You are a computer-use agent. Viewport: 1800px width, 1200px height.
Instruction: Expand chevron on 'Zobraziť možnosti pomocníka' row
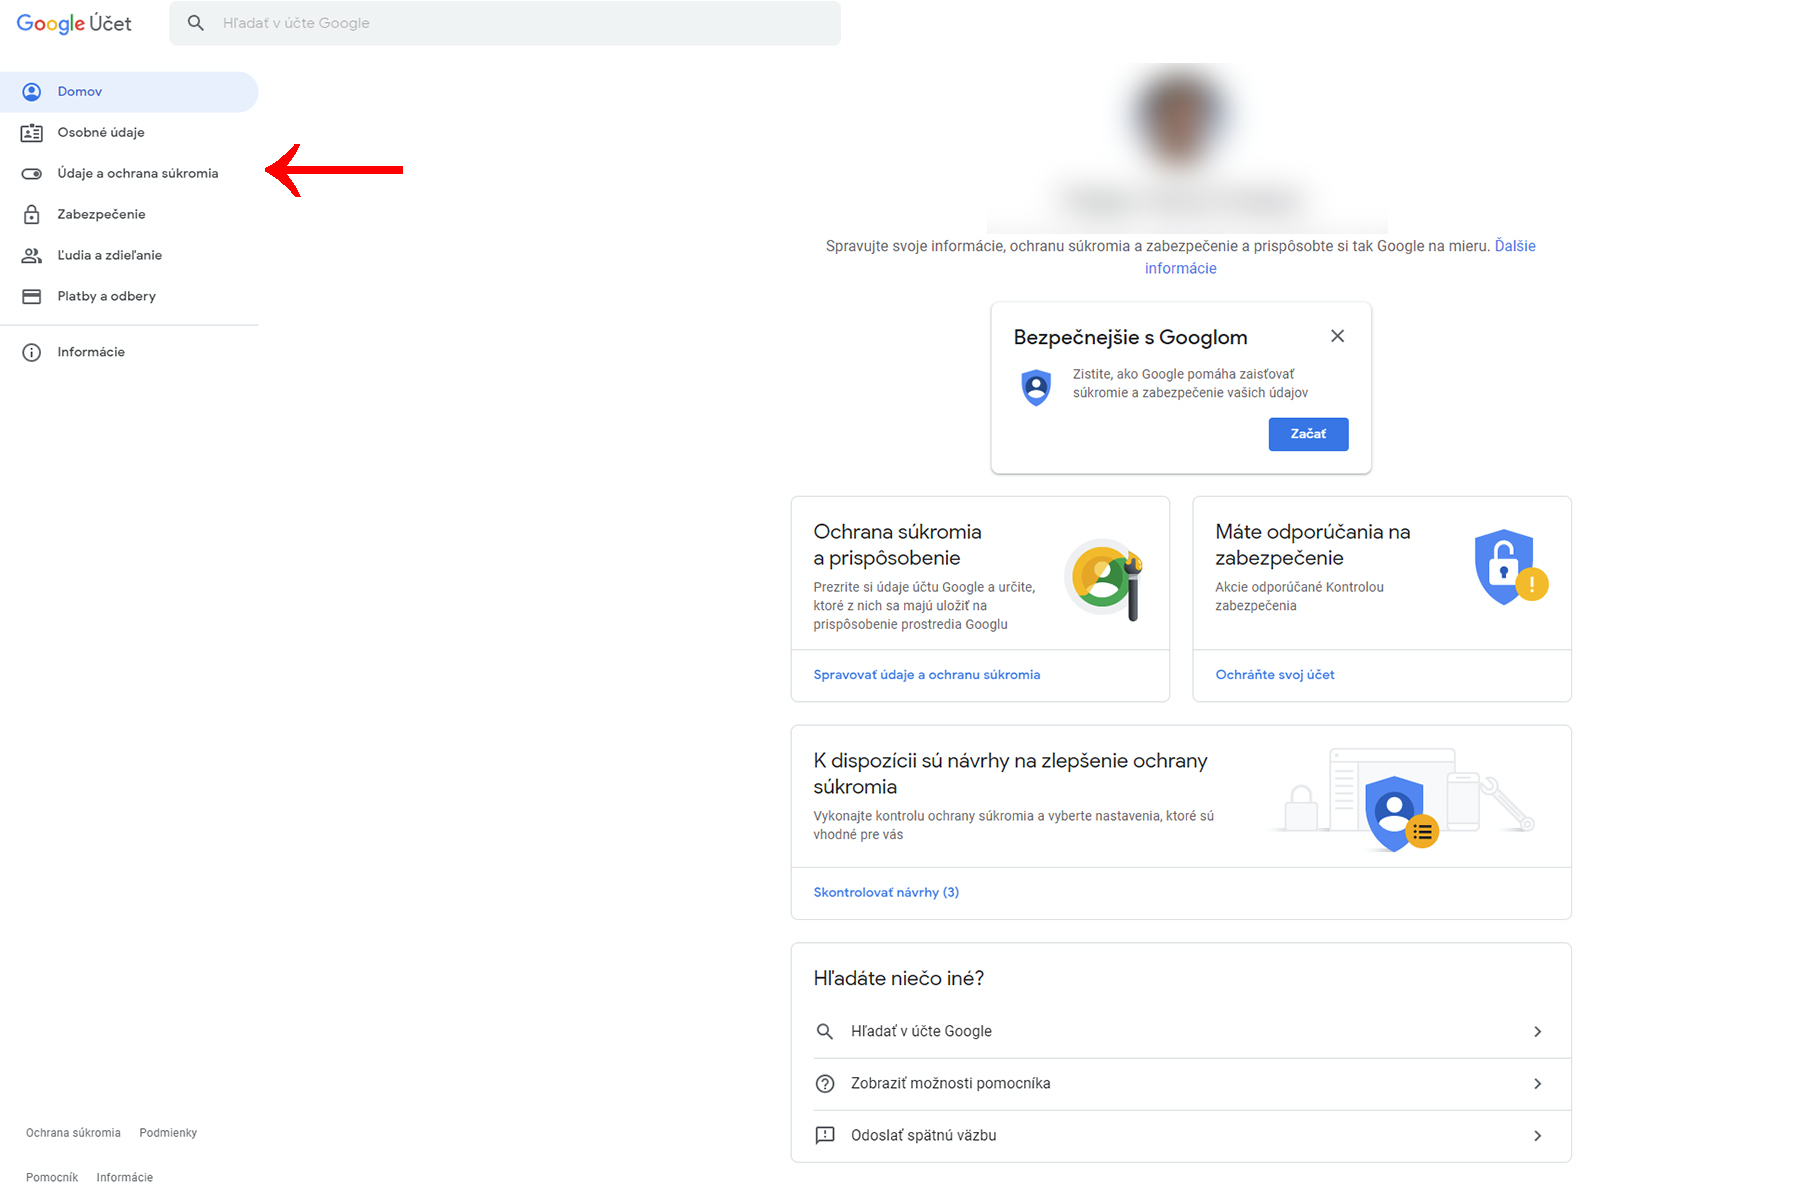[1538, 1084]
